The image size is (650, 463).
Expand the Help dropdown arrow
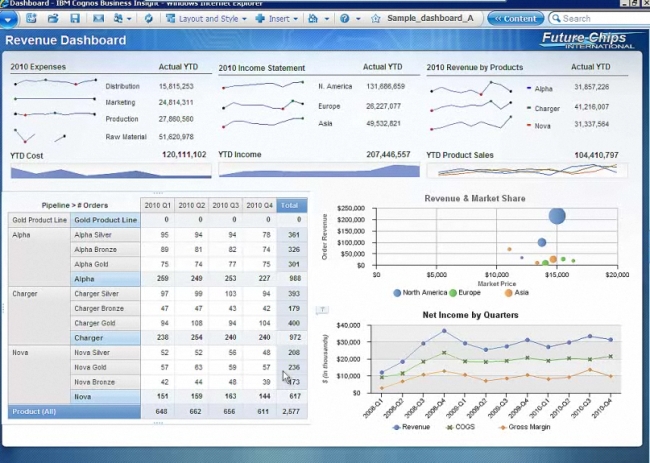[x=358, y=19]
